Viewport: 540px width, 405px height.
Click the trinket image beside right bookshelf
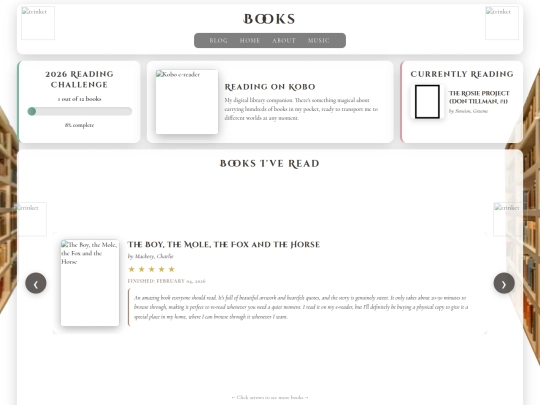(x=510, y=219)
